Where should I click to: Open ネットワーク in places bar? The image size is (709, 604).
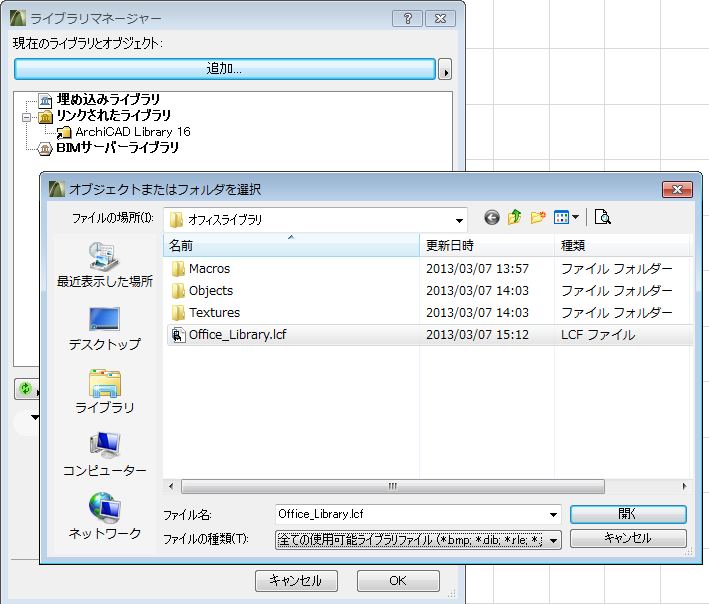tap(104, 517)
